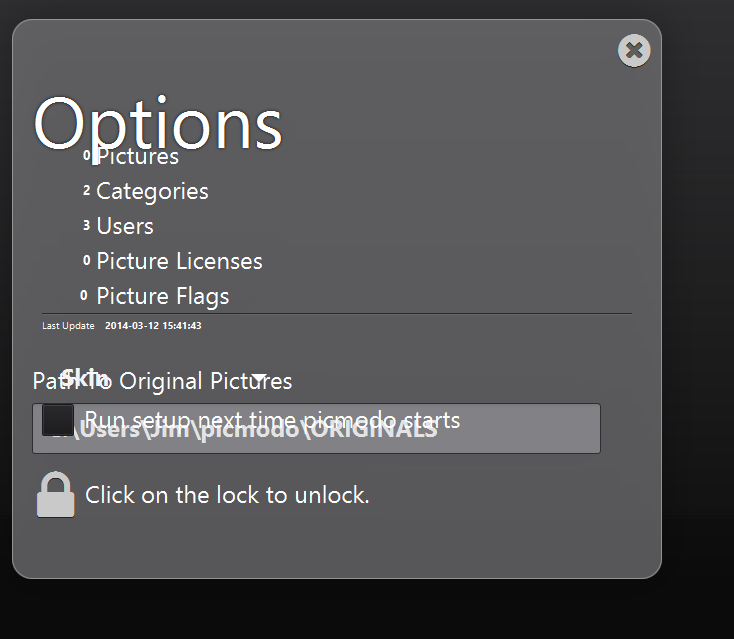
Task: Select the Picture Flags entry
Action: pyautogui.click(x=162, y=296)
